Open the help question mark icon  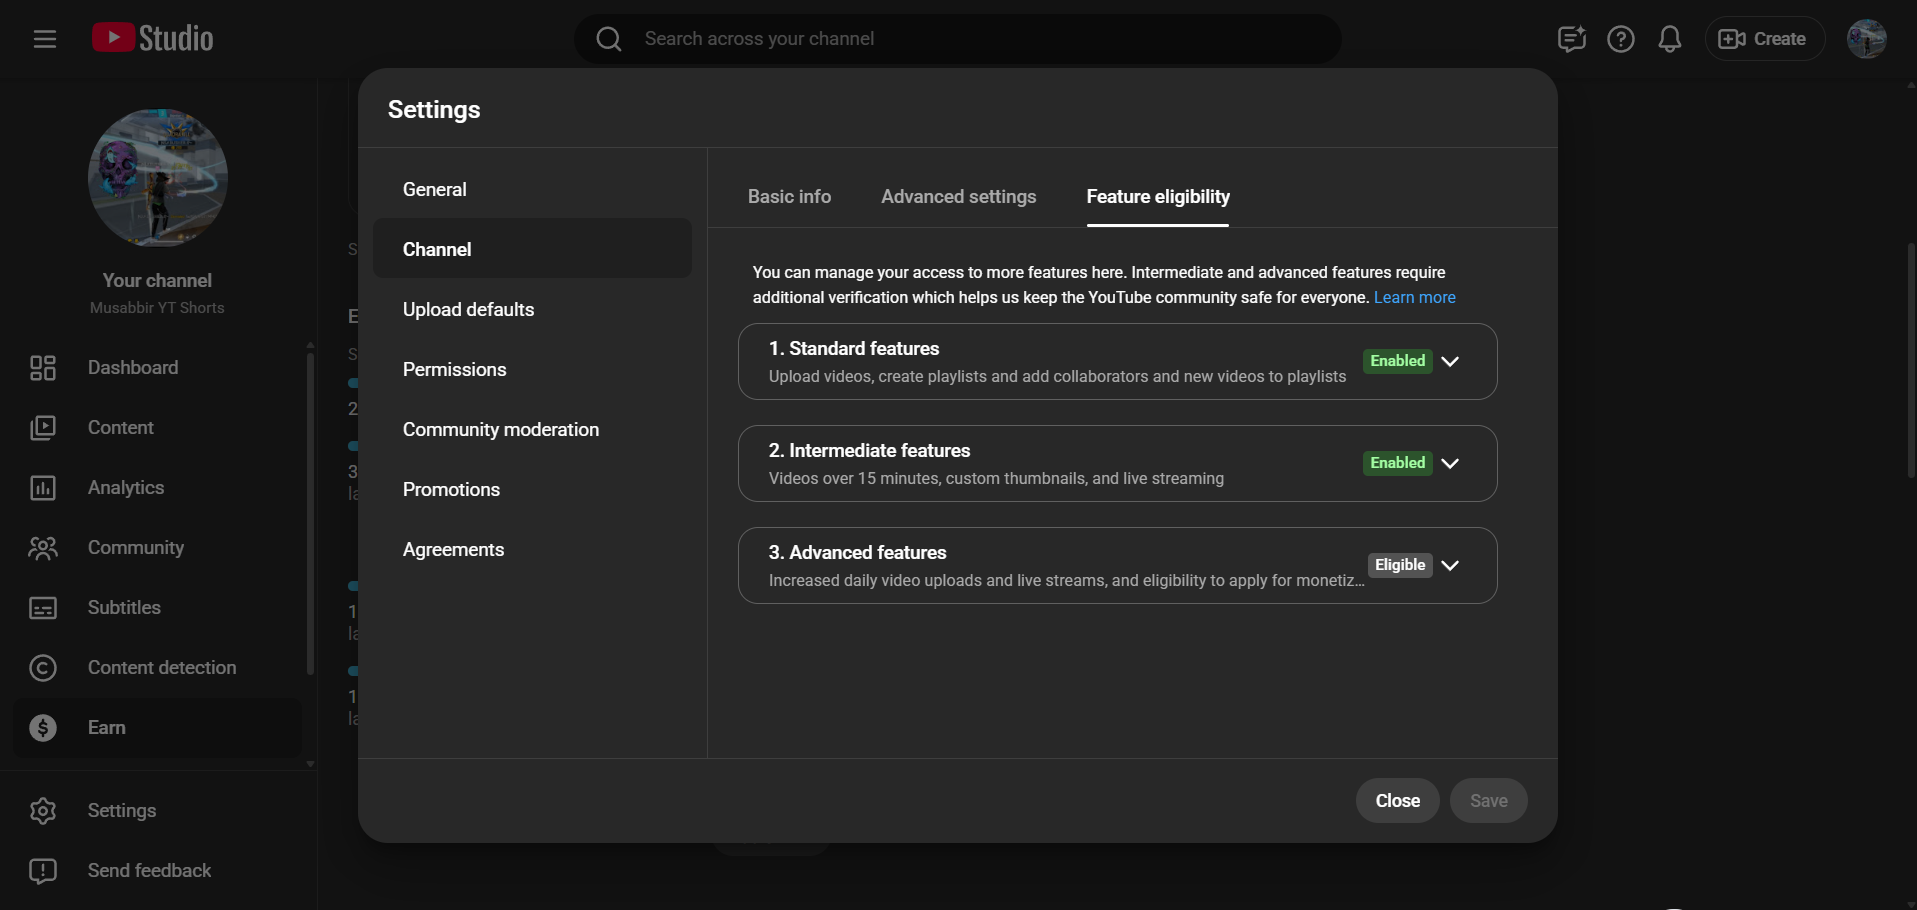pos(1620,39)
